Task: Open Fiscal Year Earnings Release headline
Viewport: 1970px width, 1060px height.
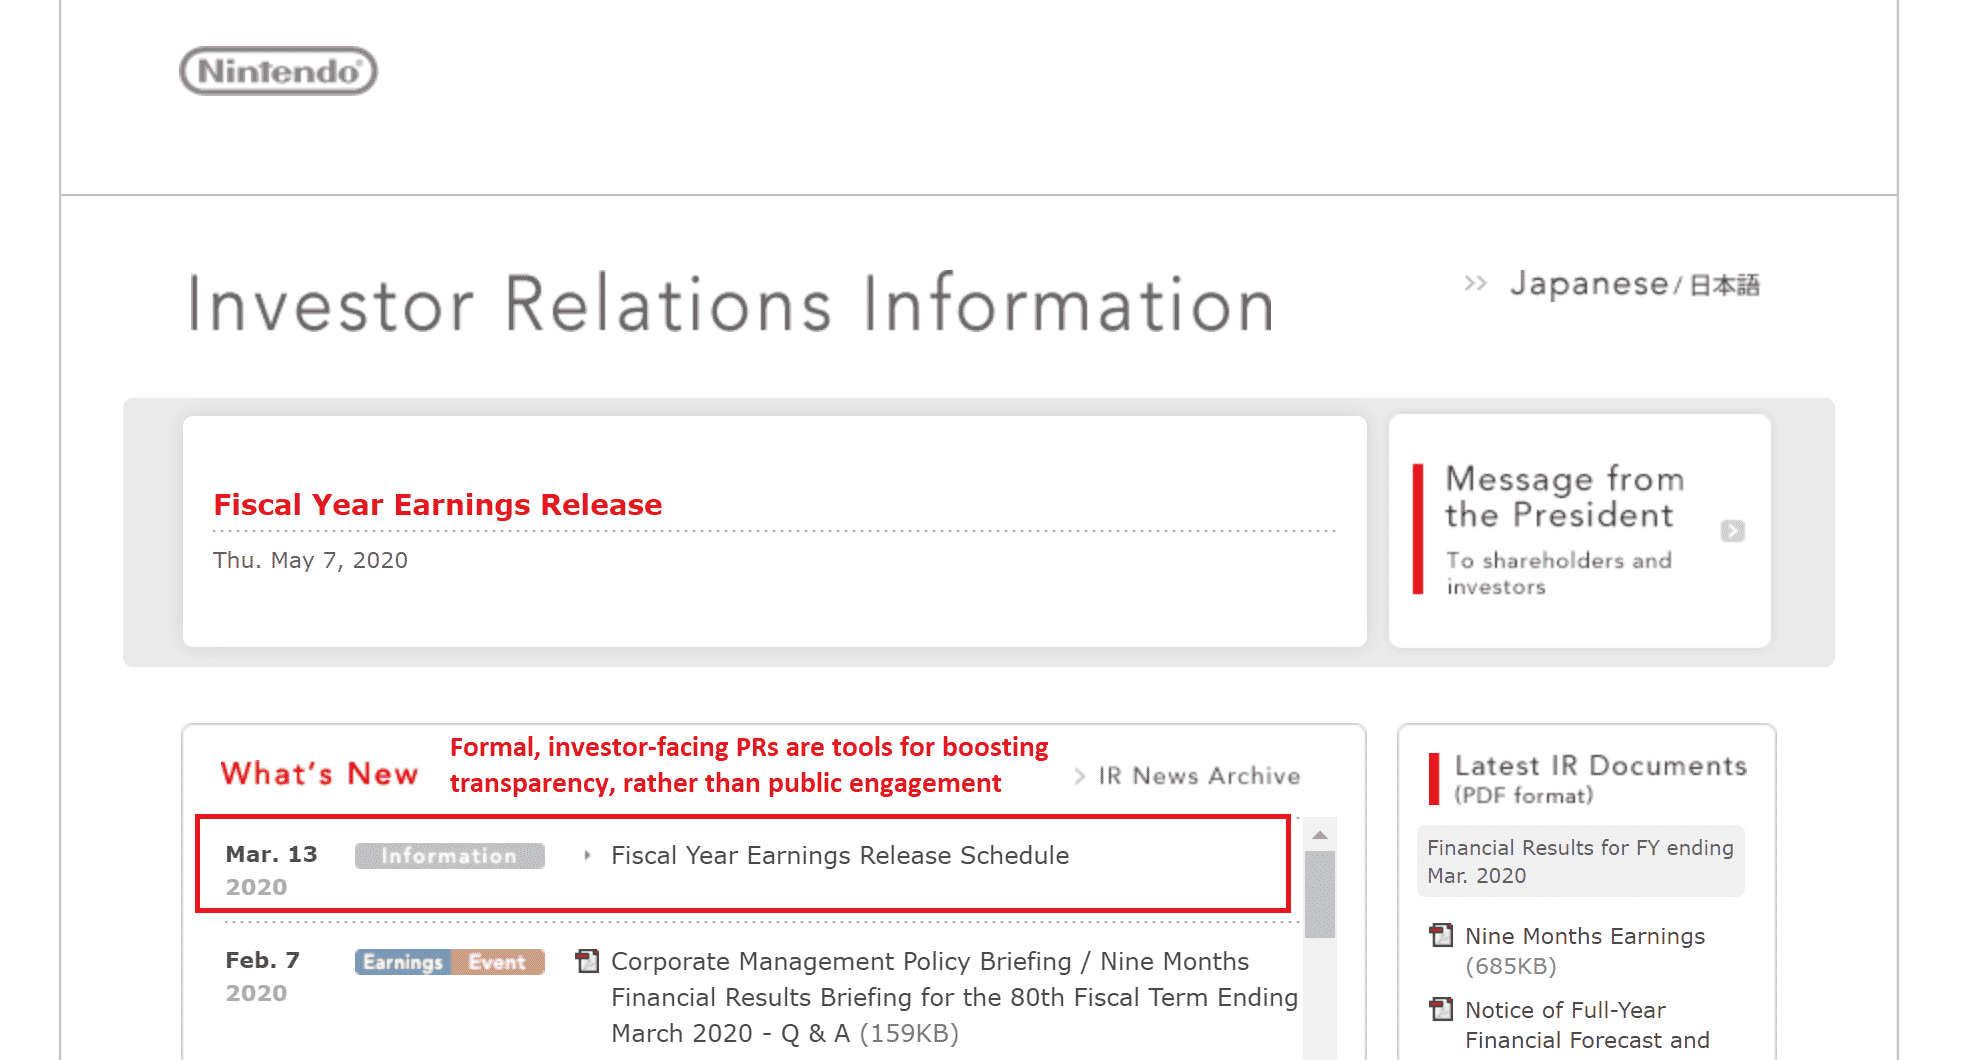Action: [438, 504]
